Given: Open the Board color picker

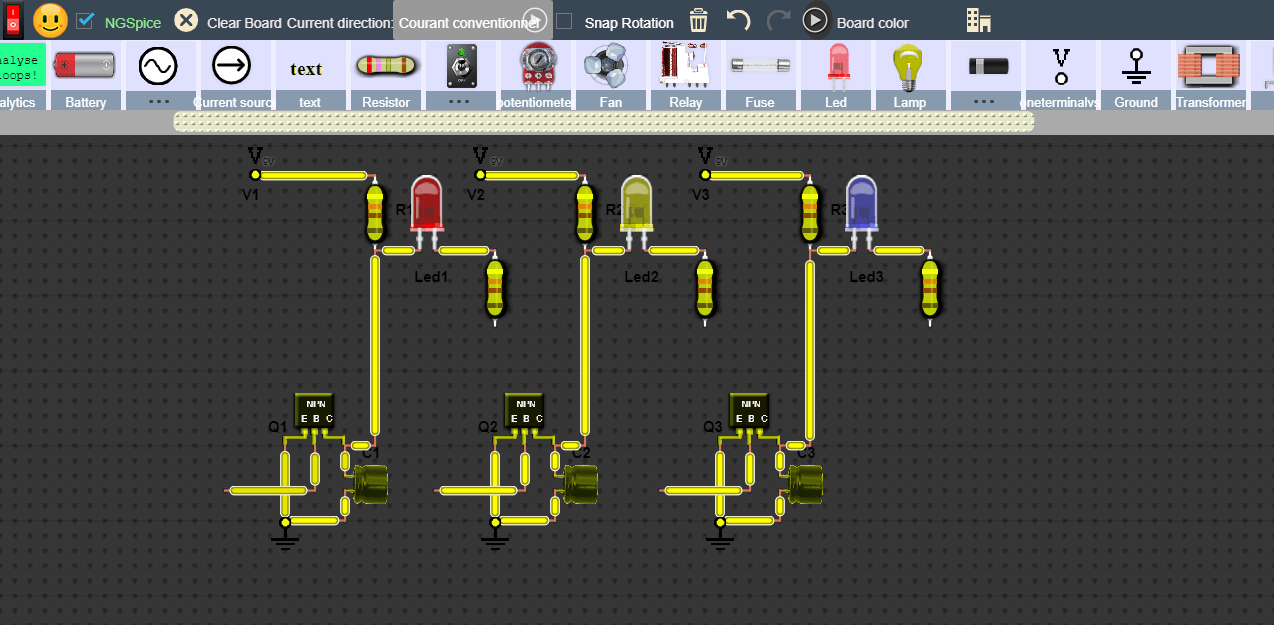Looking at the screenshot, I should 874,19.
